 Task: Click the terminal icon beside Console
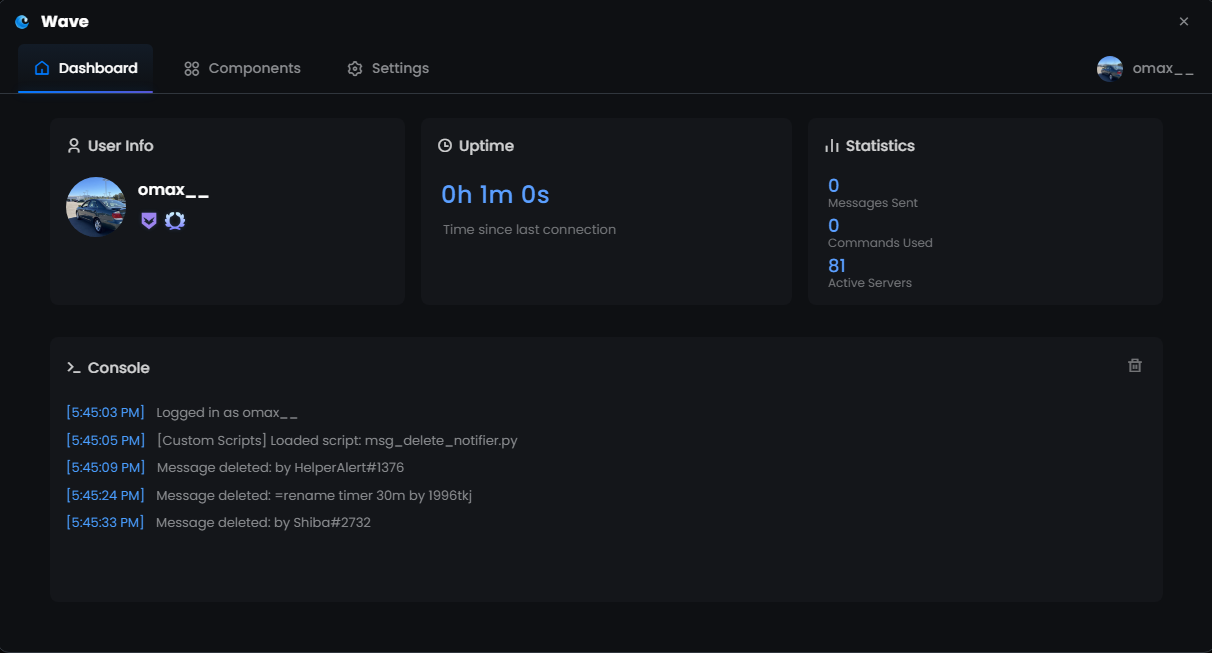coord(73,367)
